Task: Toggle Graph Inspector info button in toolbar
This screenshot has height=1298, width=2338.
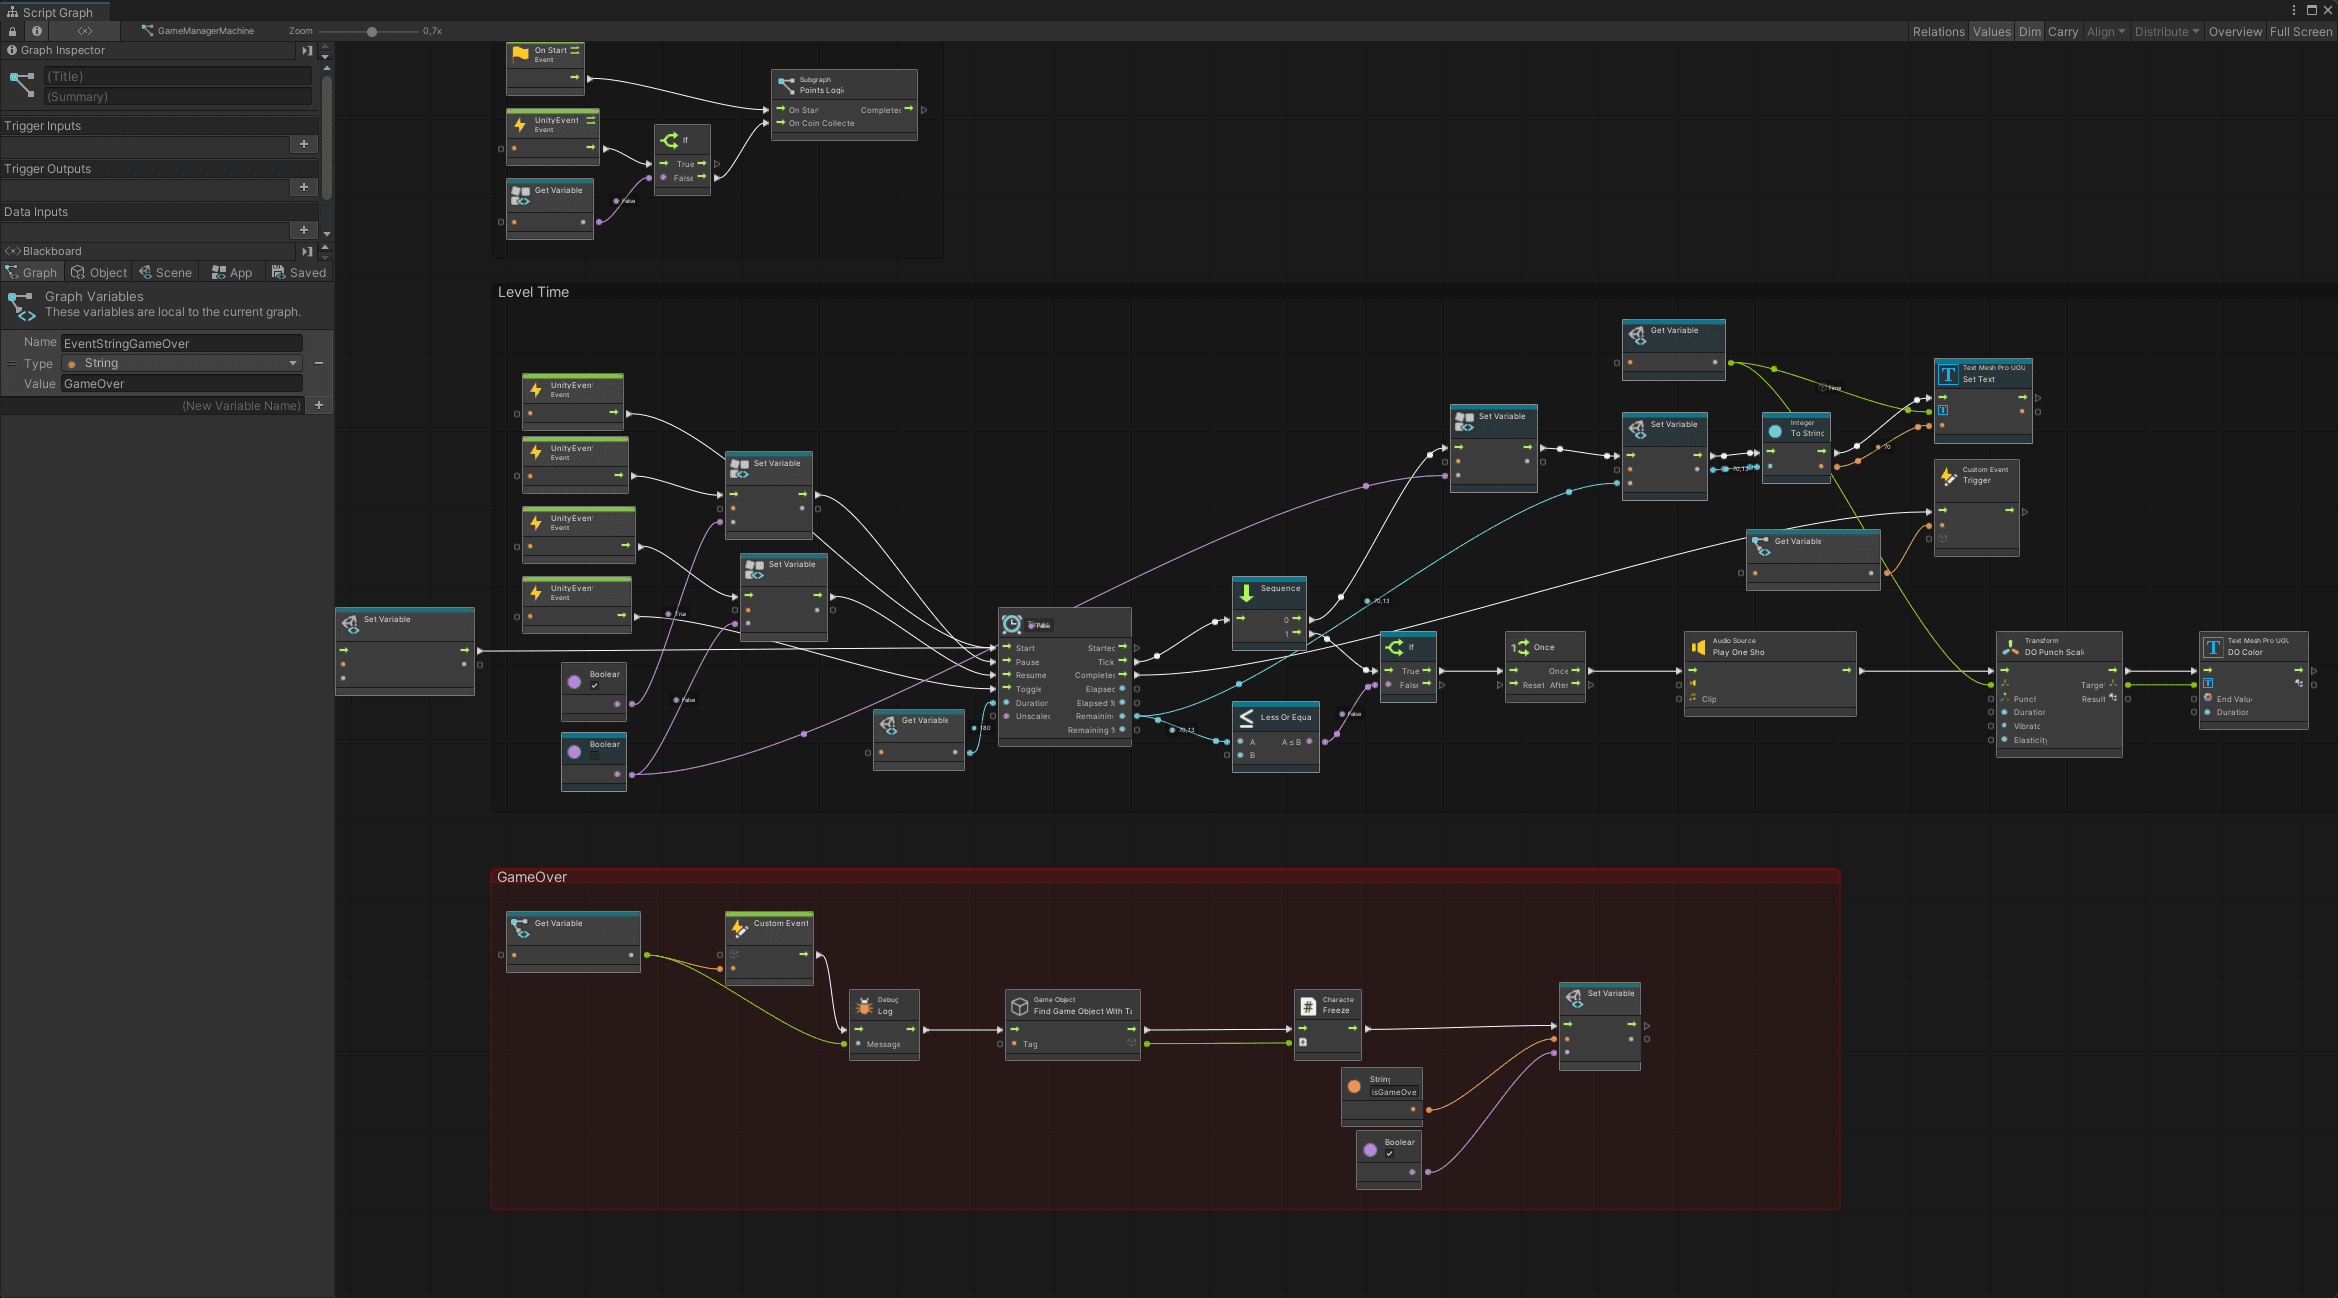Action: (37, 31)
